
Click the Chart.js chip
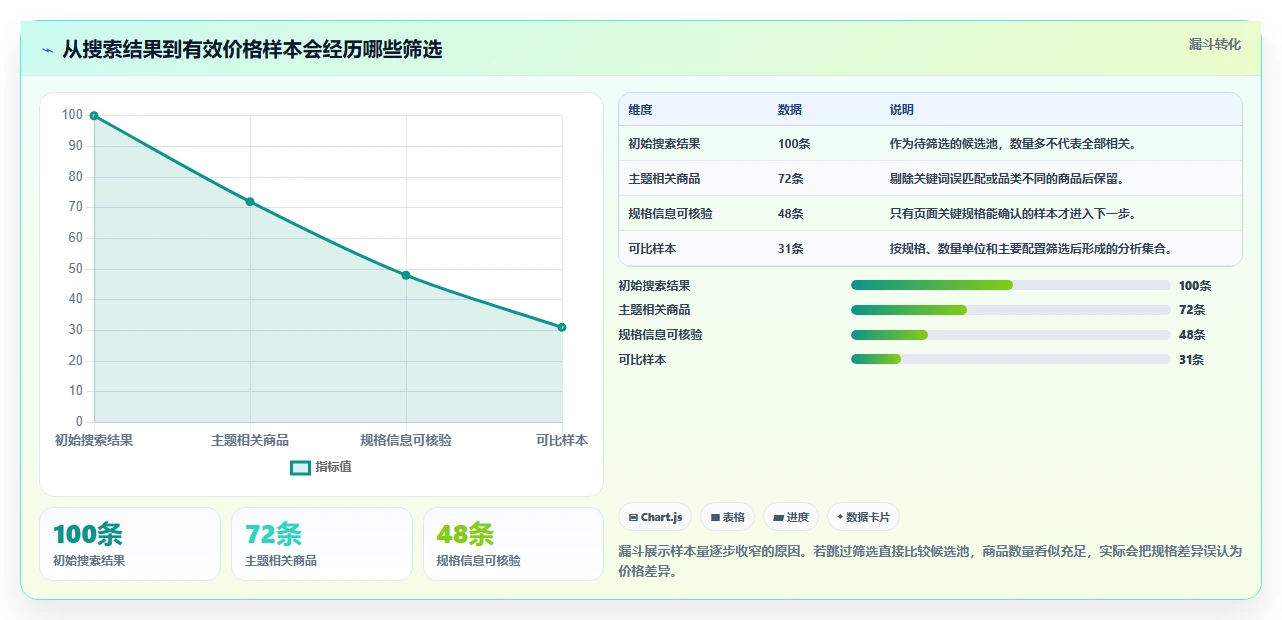(x=655, y=517)
